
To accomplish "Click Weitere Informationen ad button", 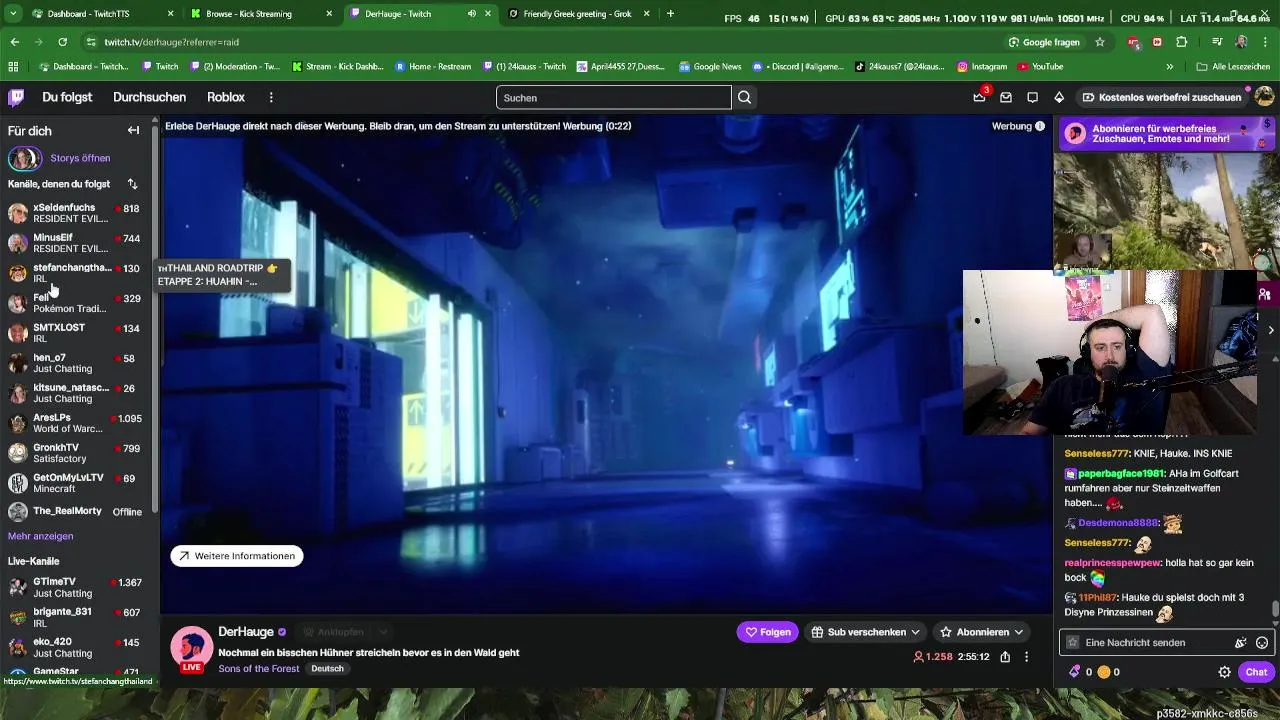I will 236,556.
